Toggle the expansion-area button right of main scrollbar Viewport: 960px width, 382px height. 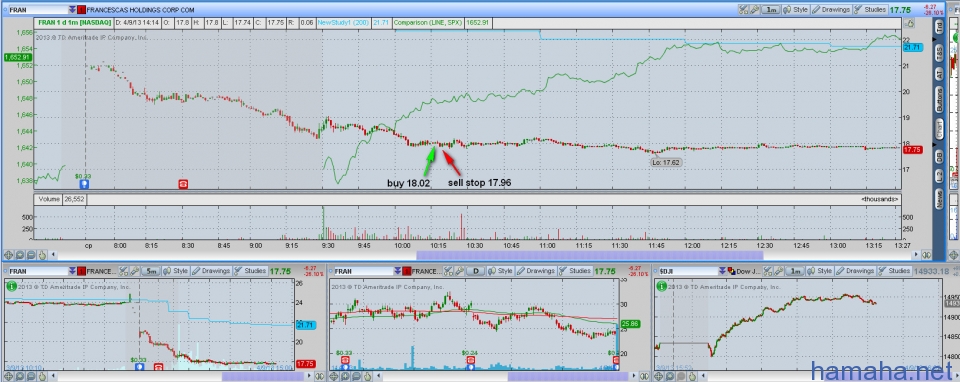click(927, 255)
